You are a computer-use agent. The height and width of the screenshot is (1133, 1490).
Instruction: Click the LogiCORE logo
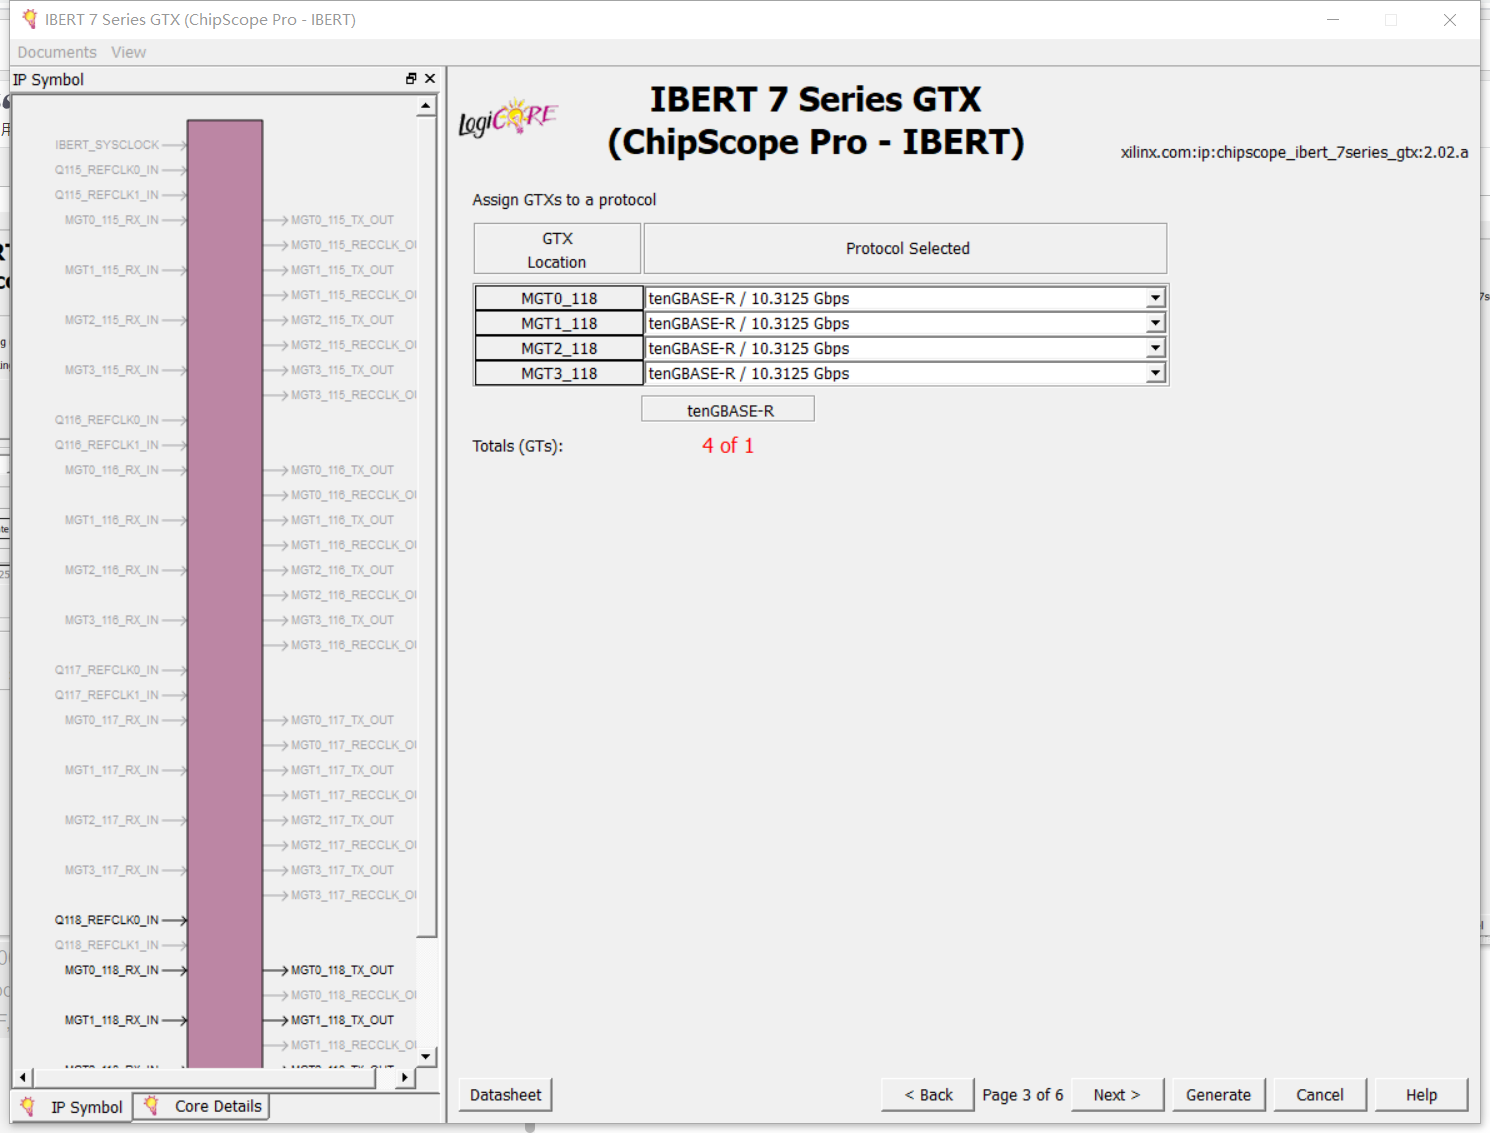pos(508,118)
